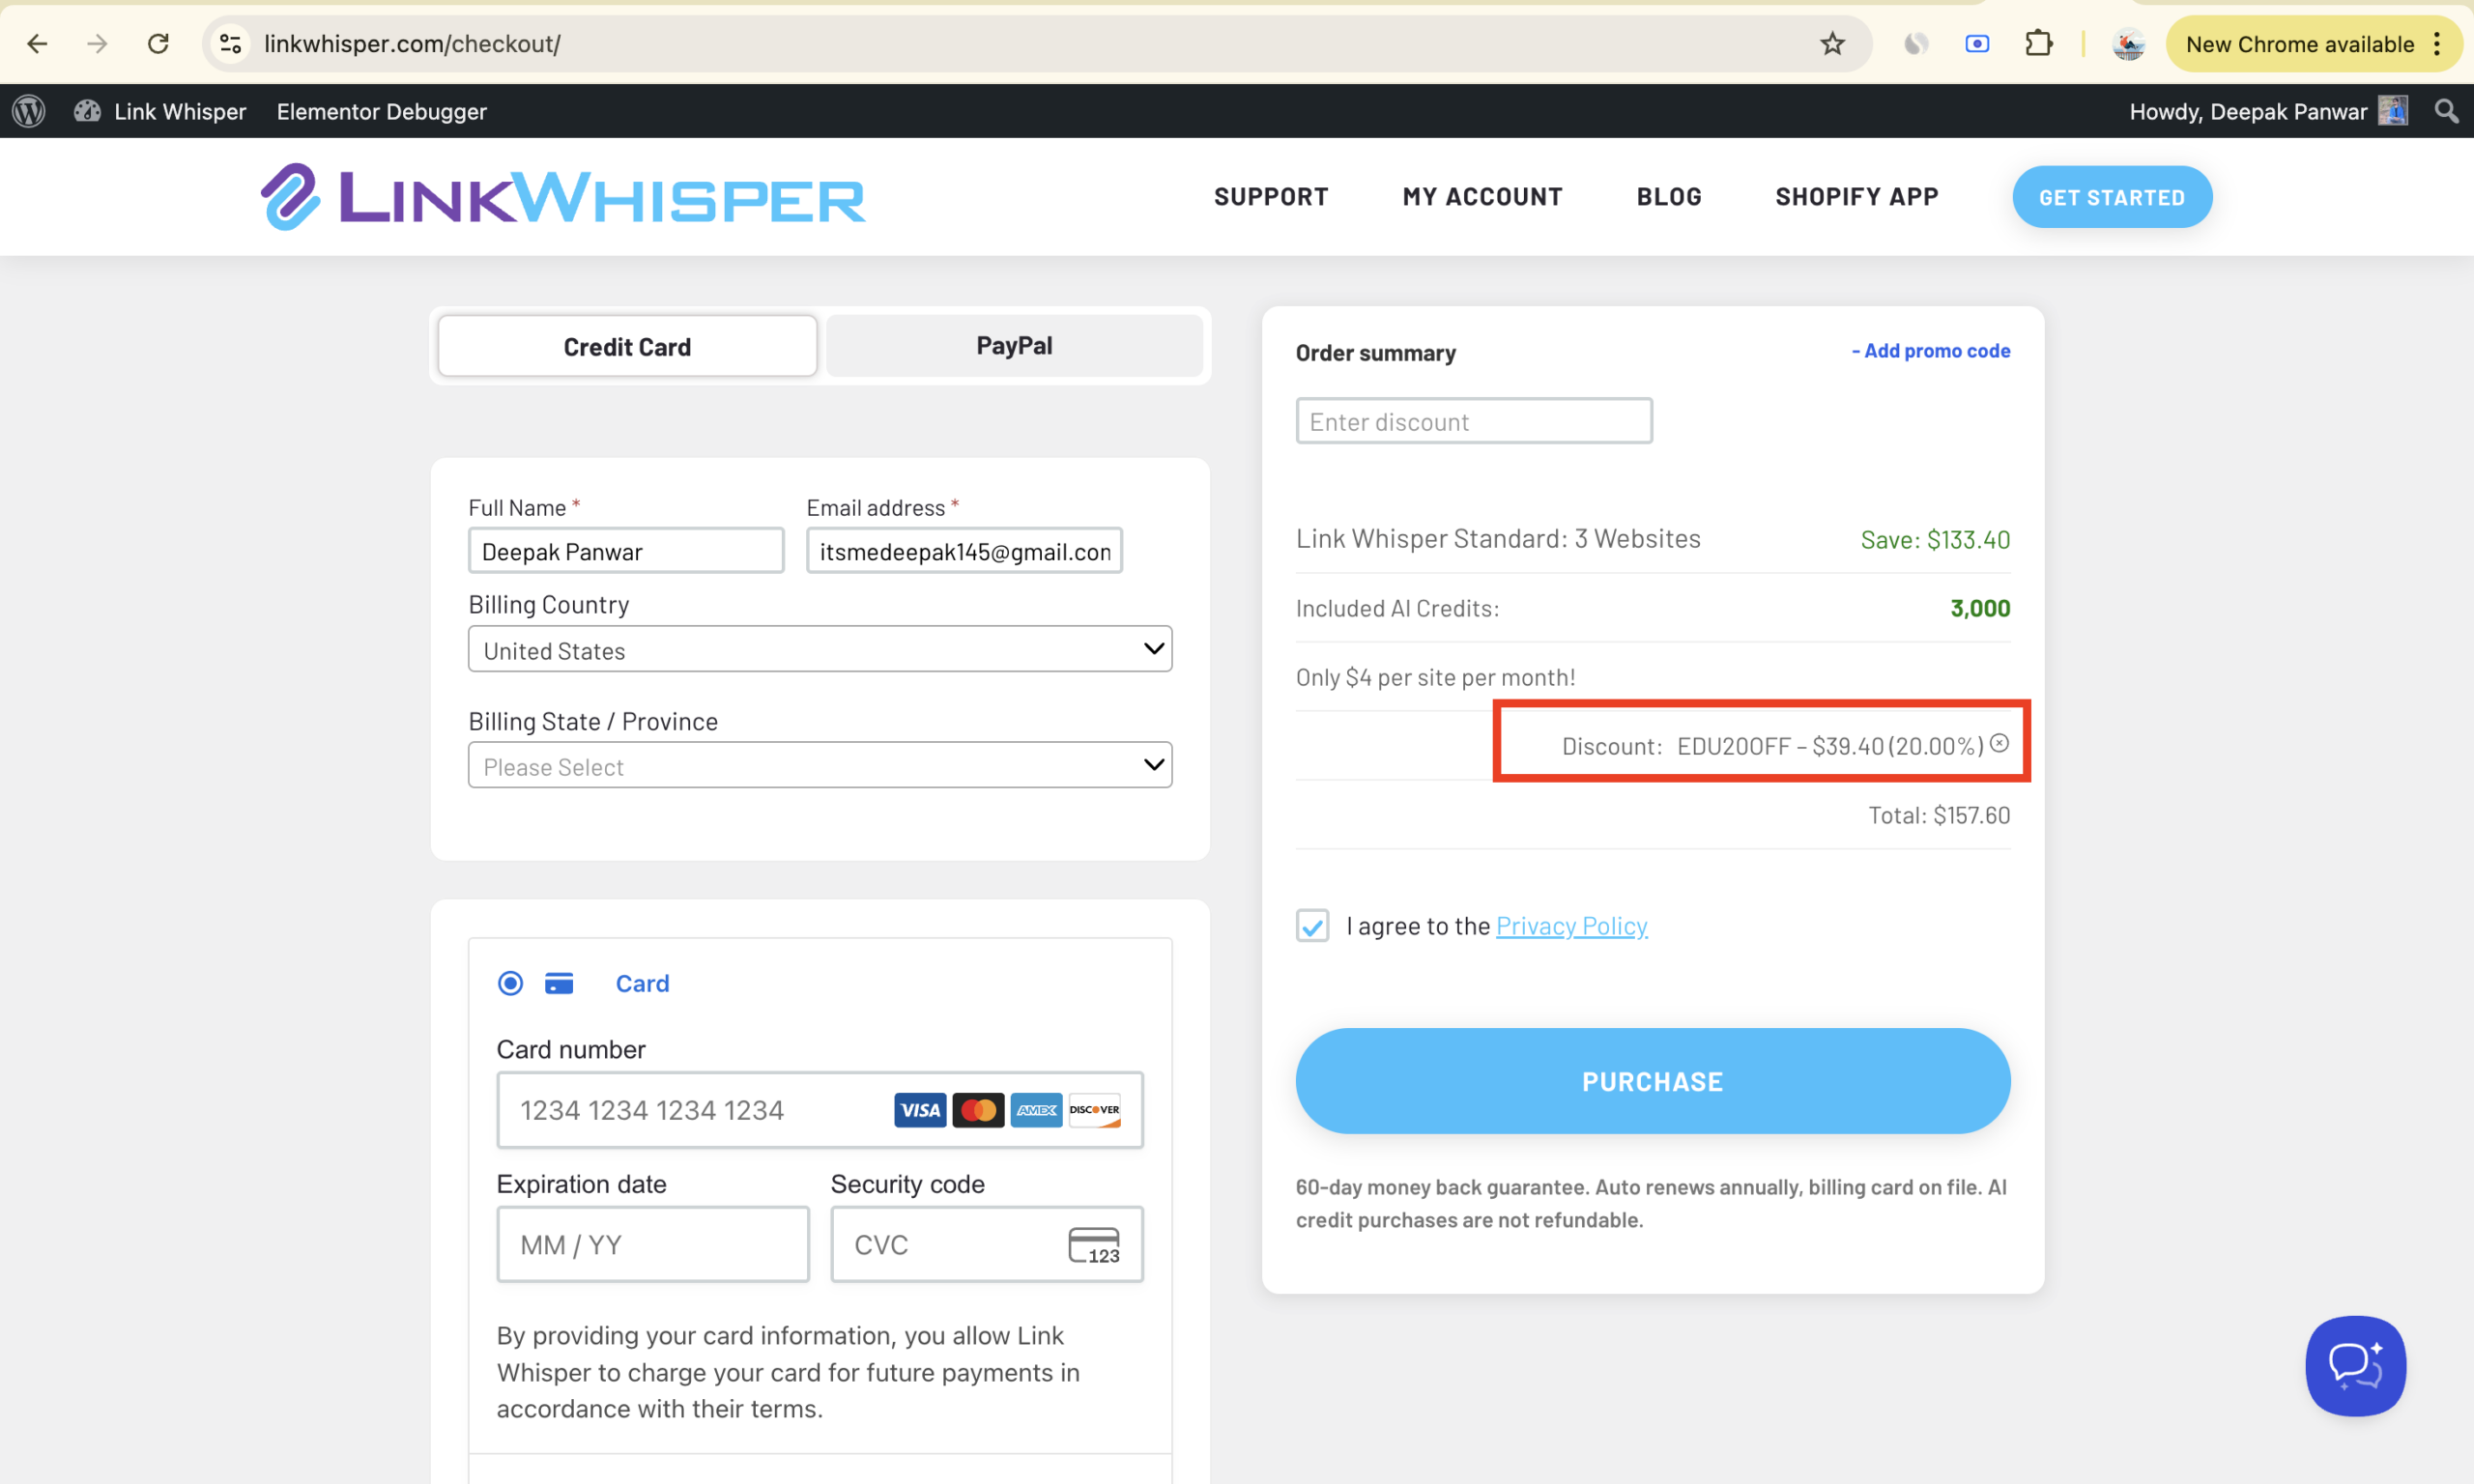
Task: Click the Email address input field
Action: point(964,551)
